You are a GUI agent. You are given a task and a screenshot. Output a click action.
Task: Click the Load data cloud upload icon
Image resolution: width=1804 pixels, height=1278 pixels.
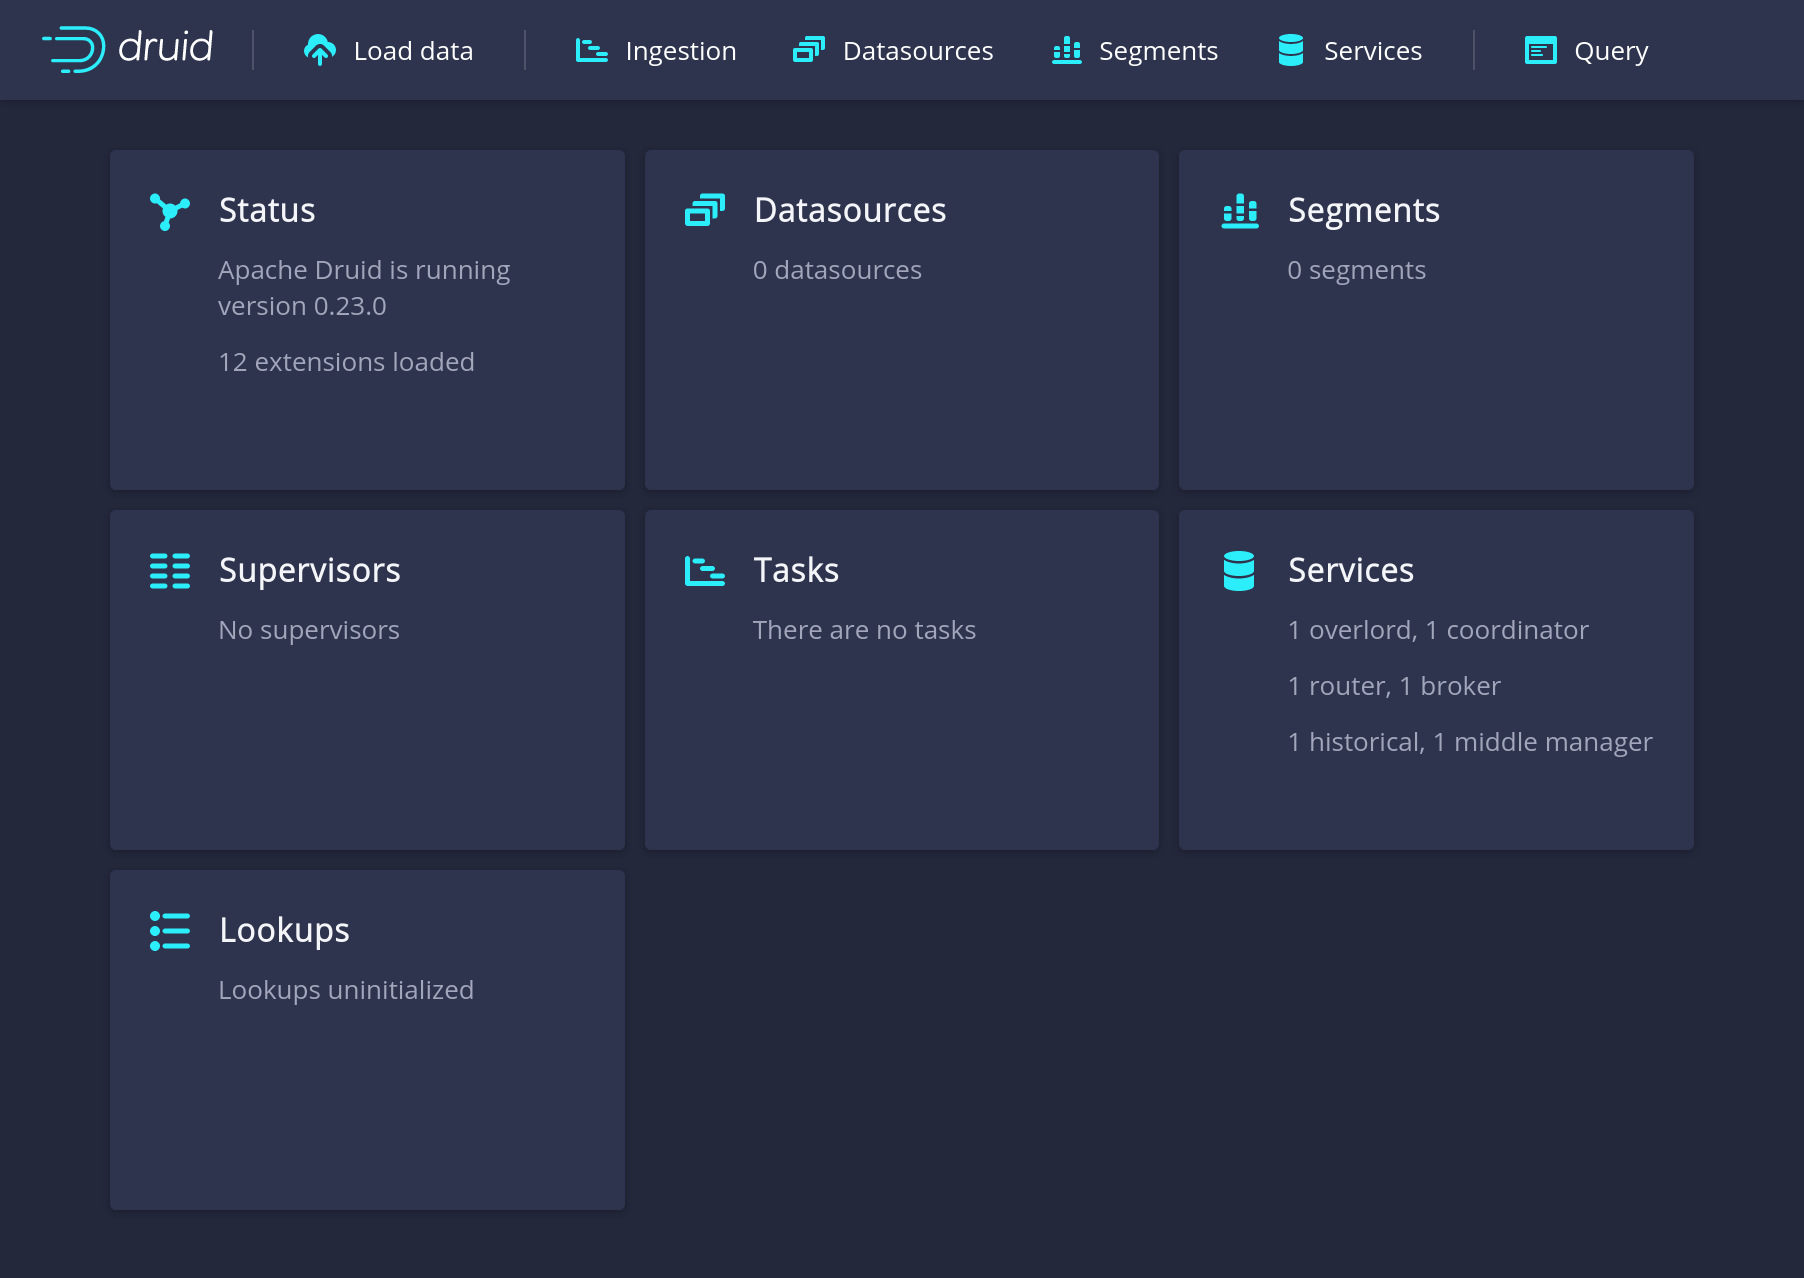(319, 50)
